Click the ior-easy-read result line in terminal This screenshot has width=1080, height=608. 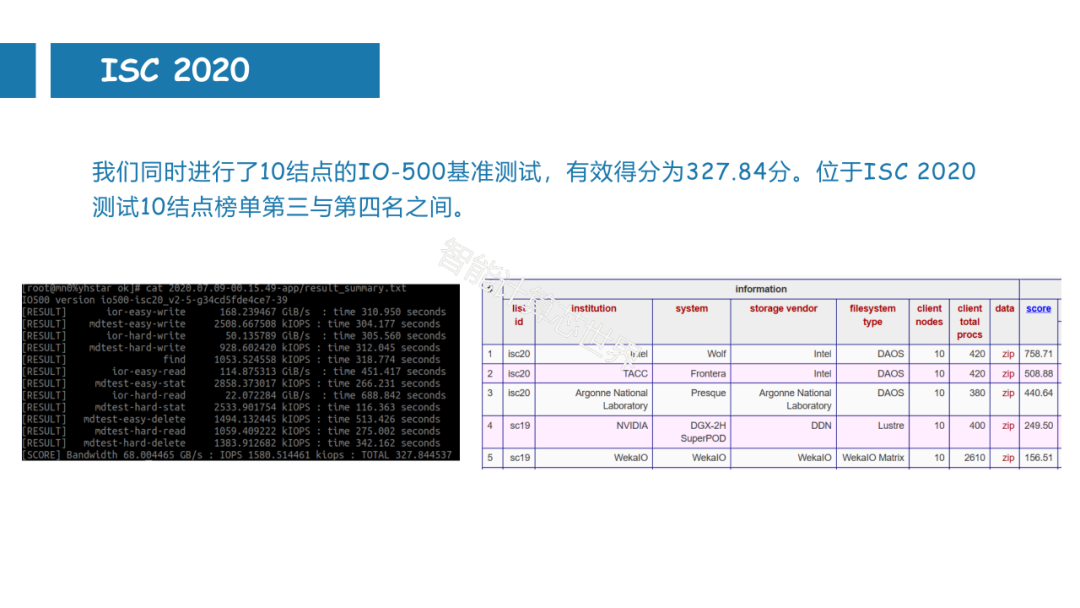click(234, 371)
